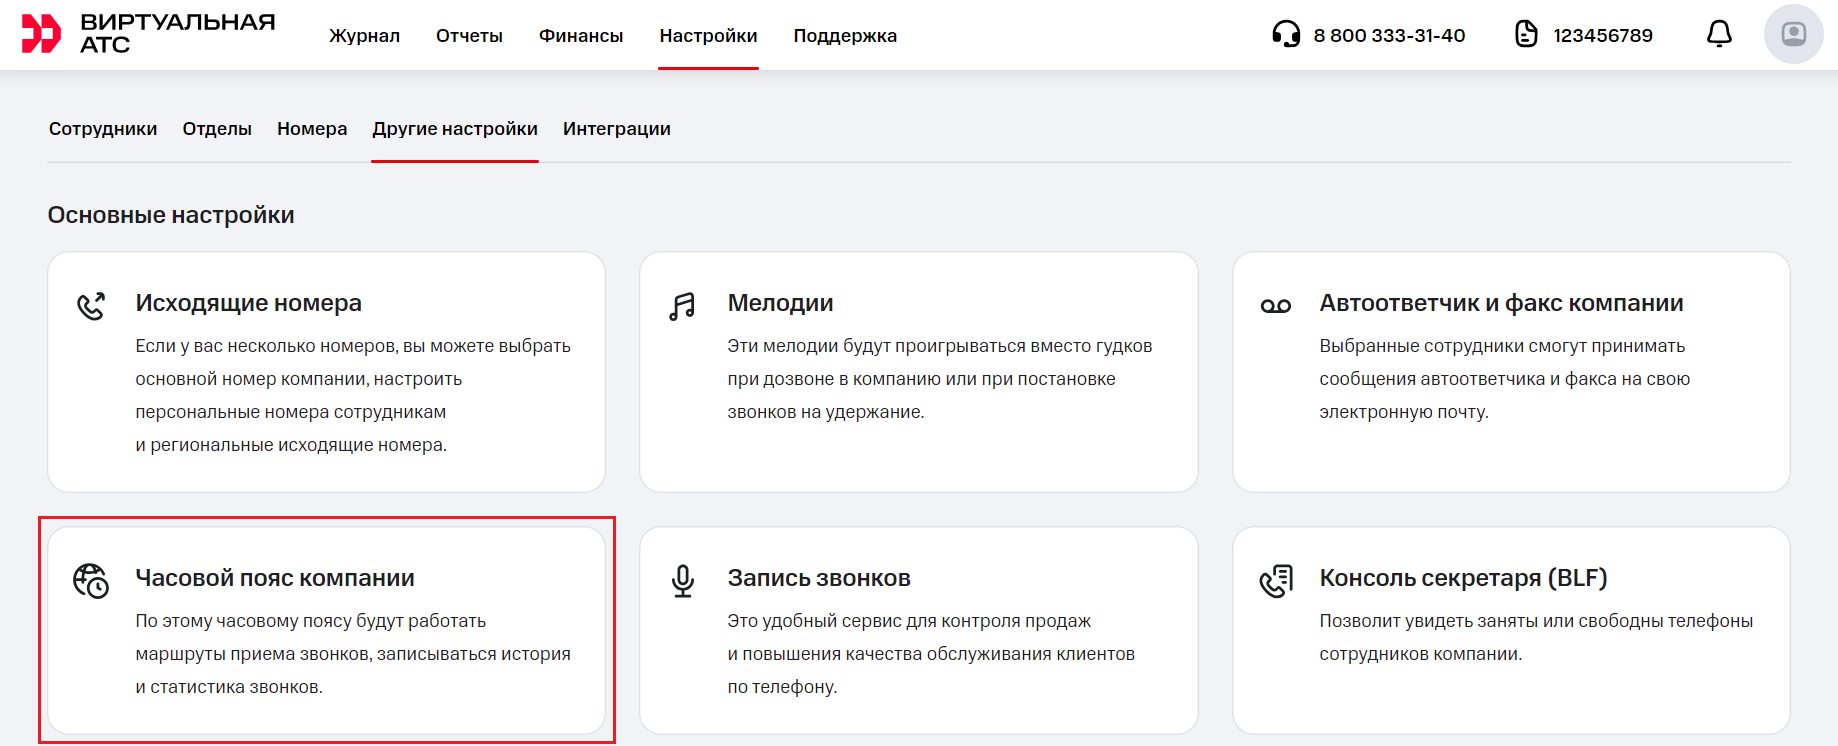
Task: Open the user profile avatar
Action: tap(1793, 35)
